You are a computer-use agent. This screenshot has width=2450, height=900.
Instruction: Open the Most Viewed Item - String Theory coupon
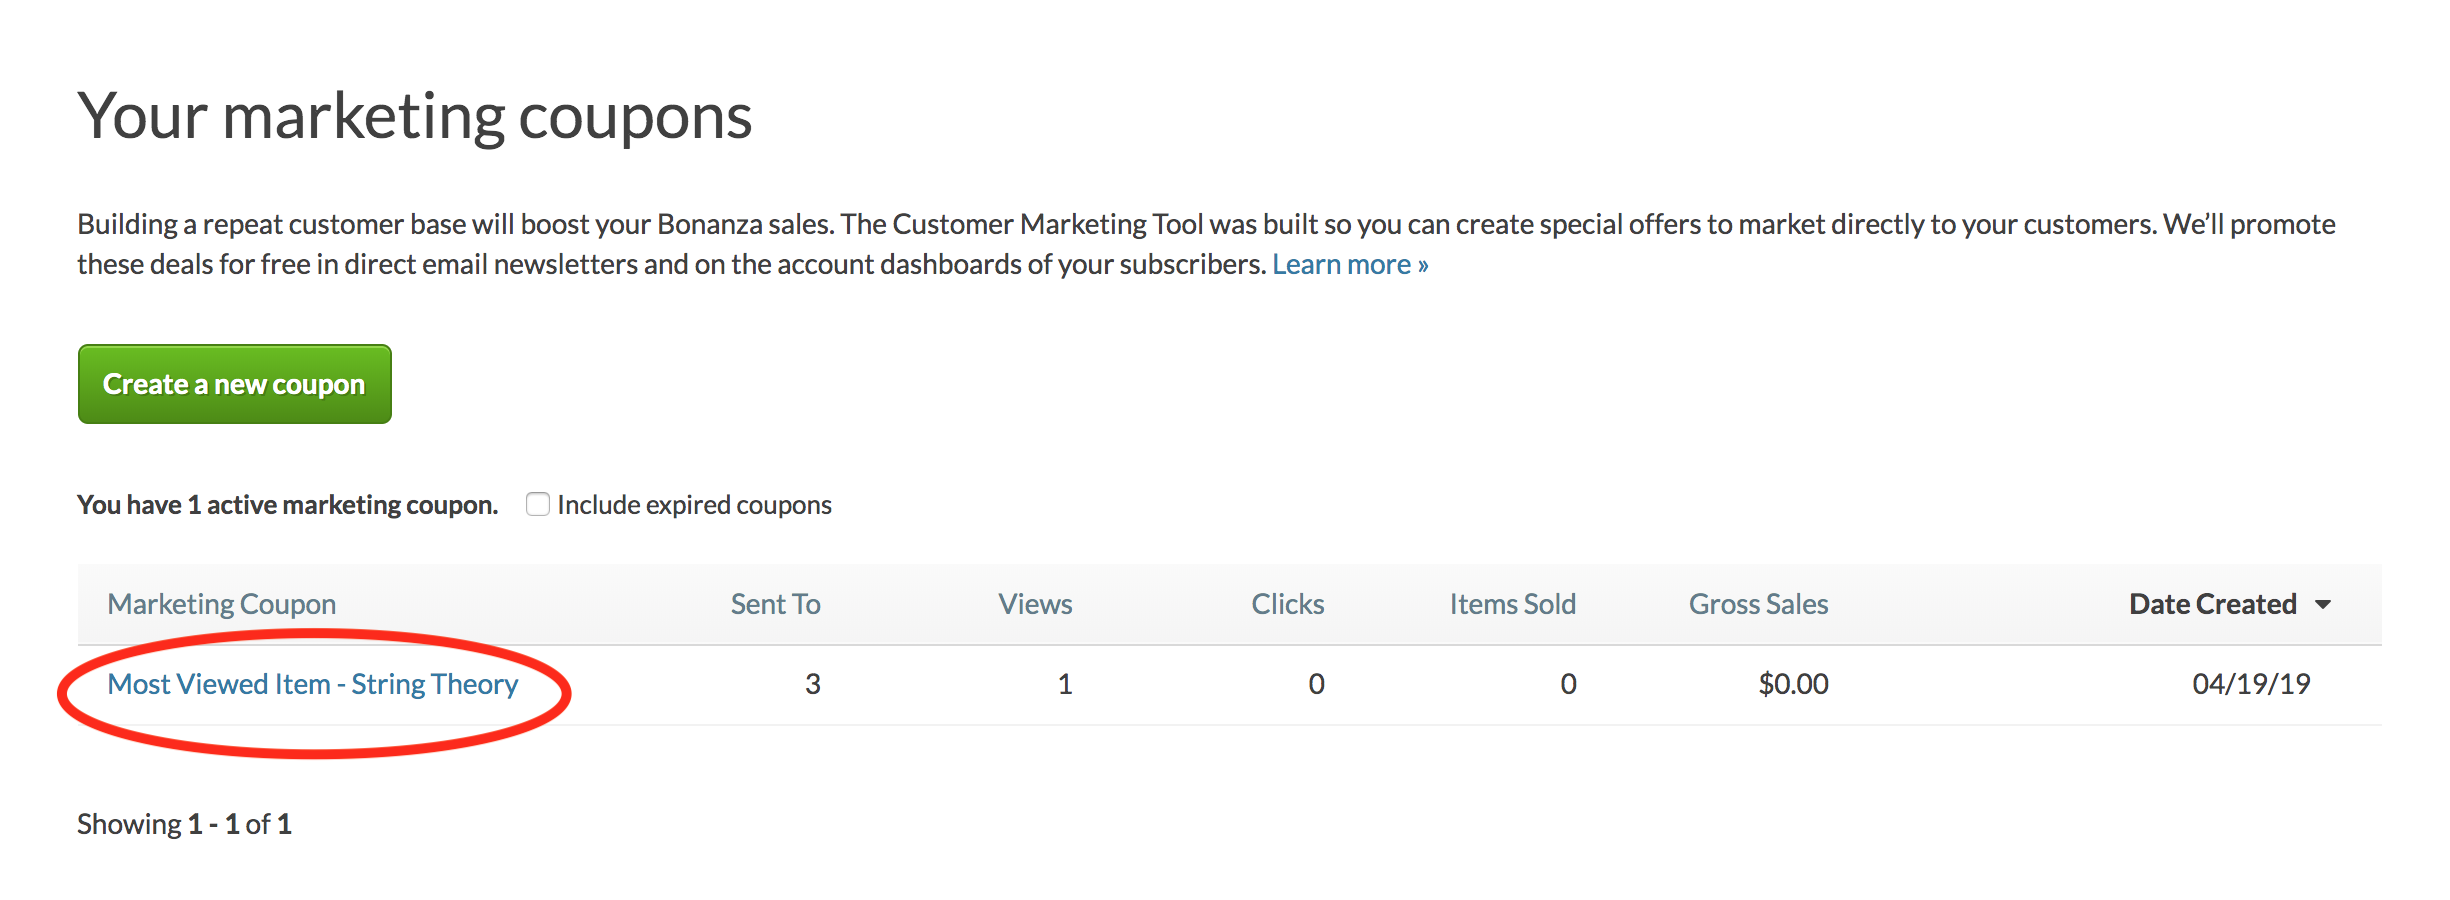(x=313, y=684)
